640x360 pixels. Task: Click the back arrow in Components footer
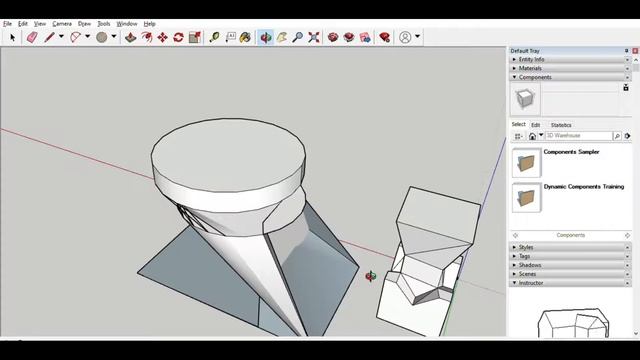[516, 236]
